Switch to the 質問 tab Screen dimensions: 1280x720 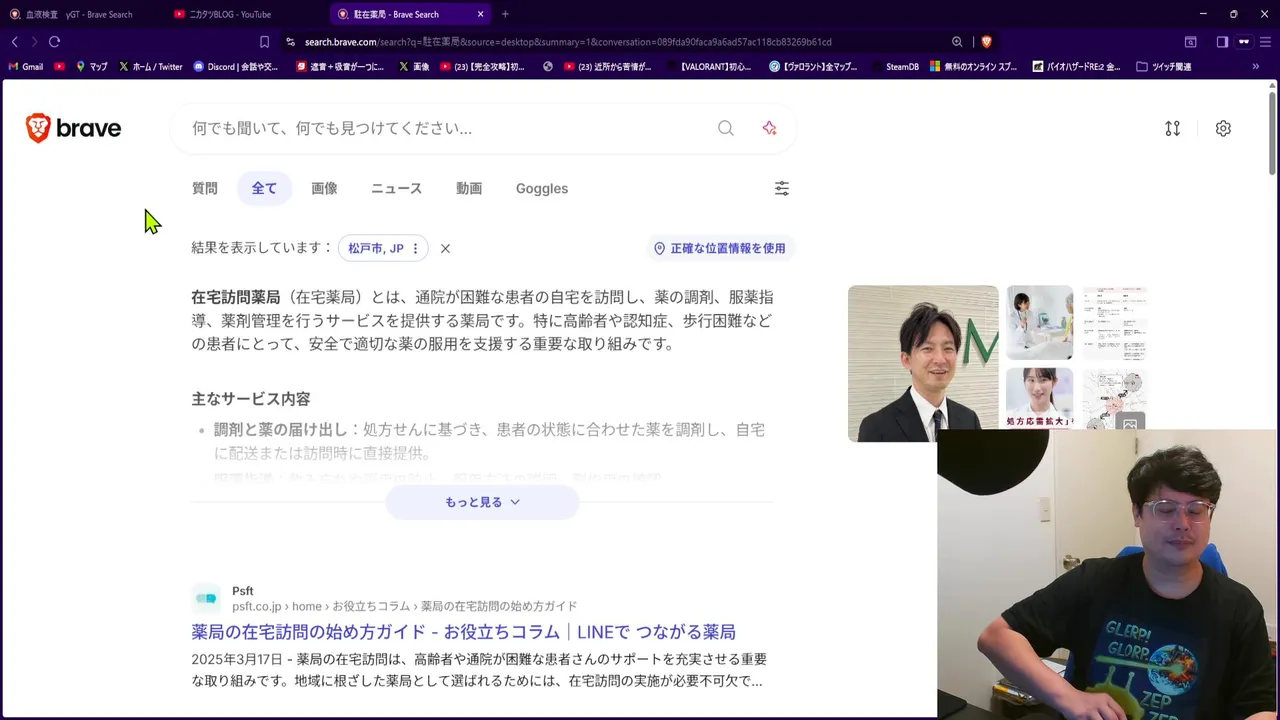coord(205,188)
